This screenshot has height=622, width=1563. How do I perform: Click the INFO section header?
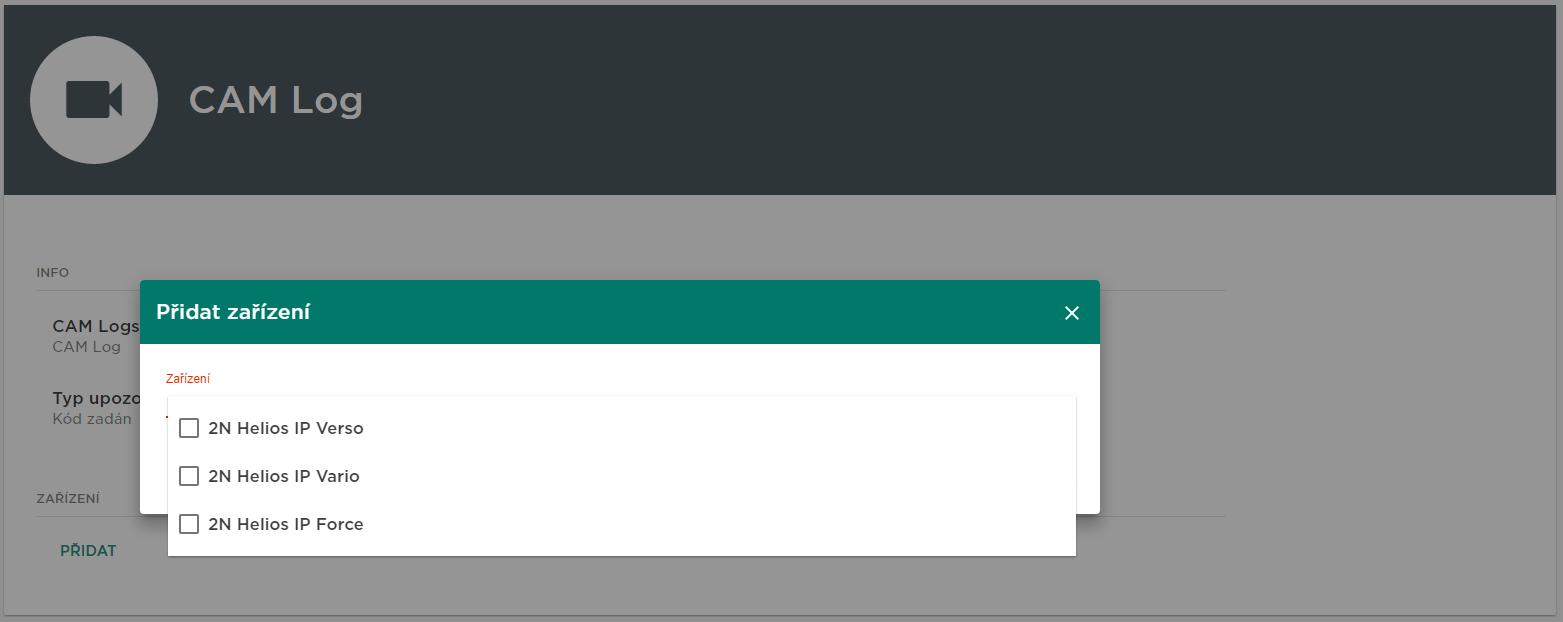[x=53, y=272]
